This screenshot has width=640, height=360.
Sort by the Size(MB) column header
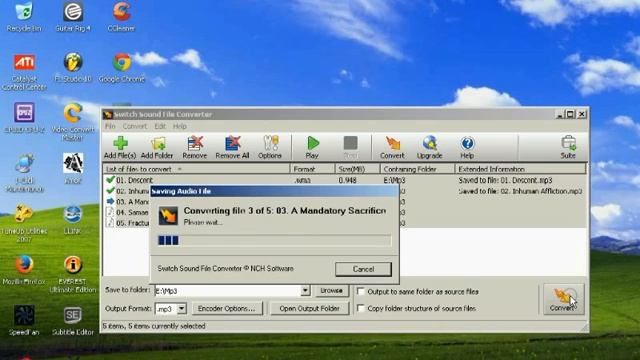[x=358, y=169]
